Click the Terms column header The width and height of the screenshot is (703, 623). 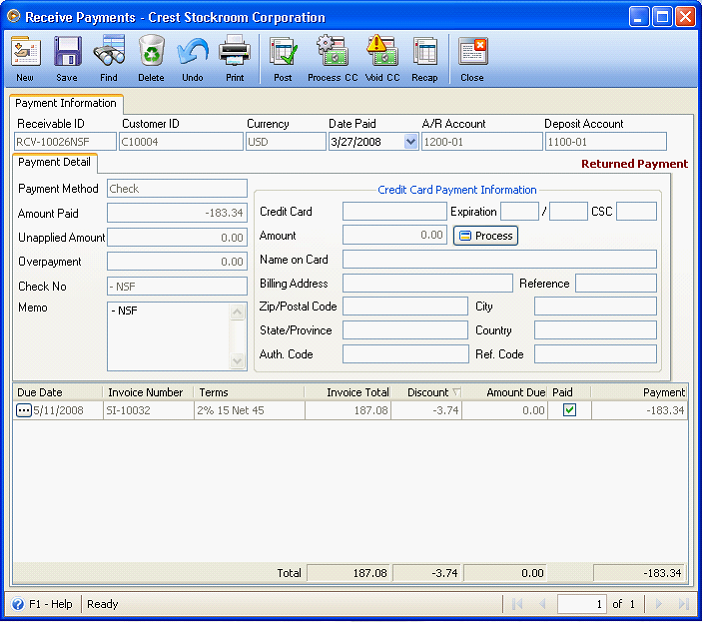point(249,392)
